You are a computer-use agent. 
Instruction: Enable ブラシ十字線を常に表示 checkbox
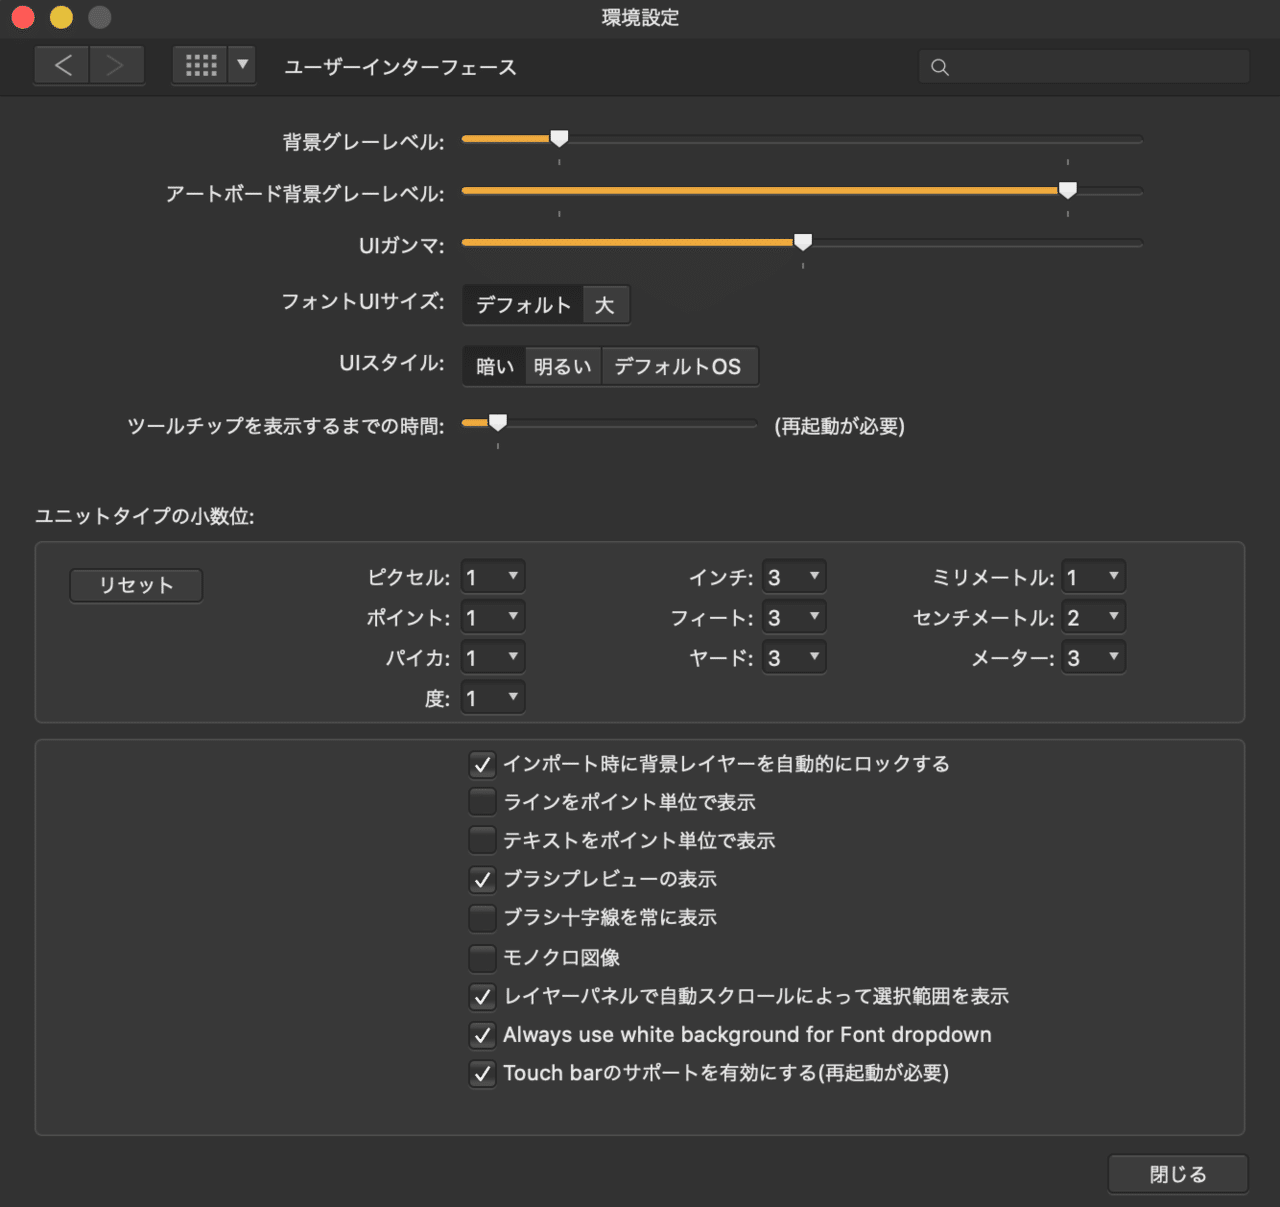[x=482, y=917]
